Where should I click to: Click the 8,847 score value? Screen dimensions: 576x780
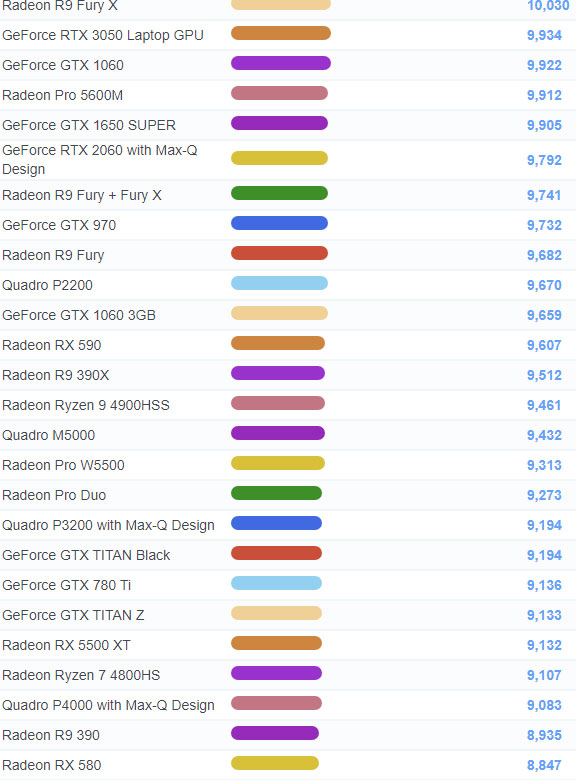point(544,765)
